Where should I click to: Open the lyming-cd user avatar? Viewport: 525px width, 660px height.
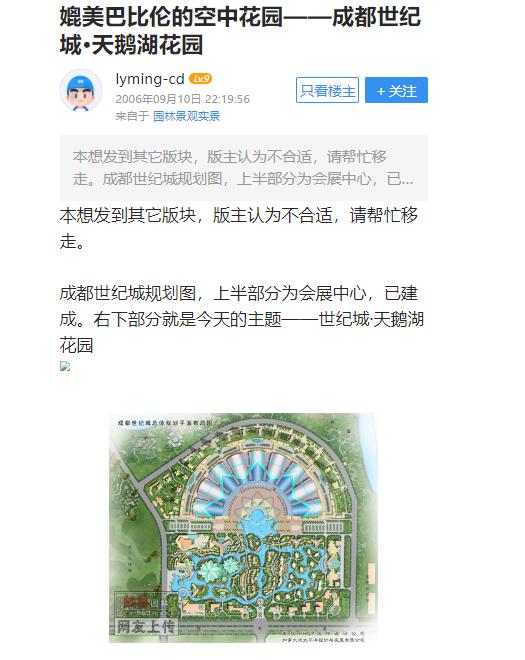tap(81, 91)
